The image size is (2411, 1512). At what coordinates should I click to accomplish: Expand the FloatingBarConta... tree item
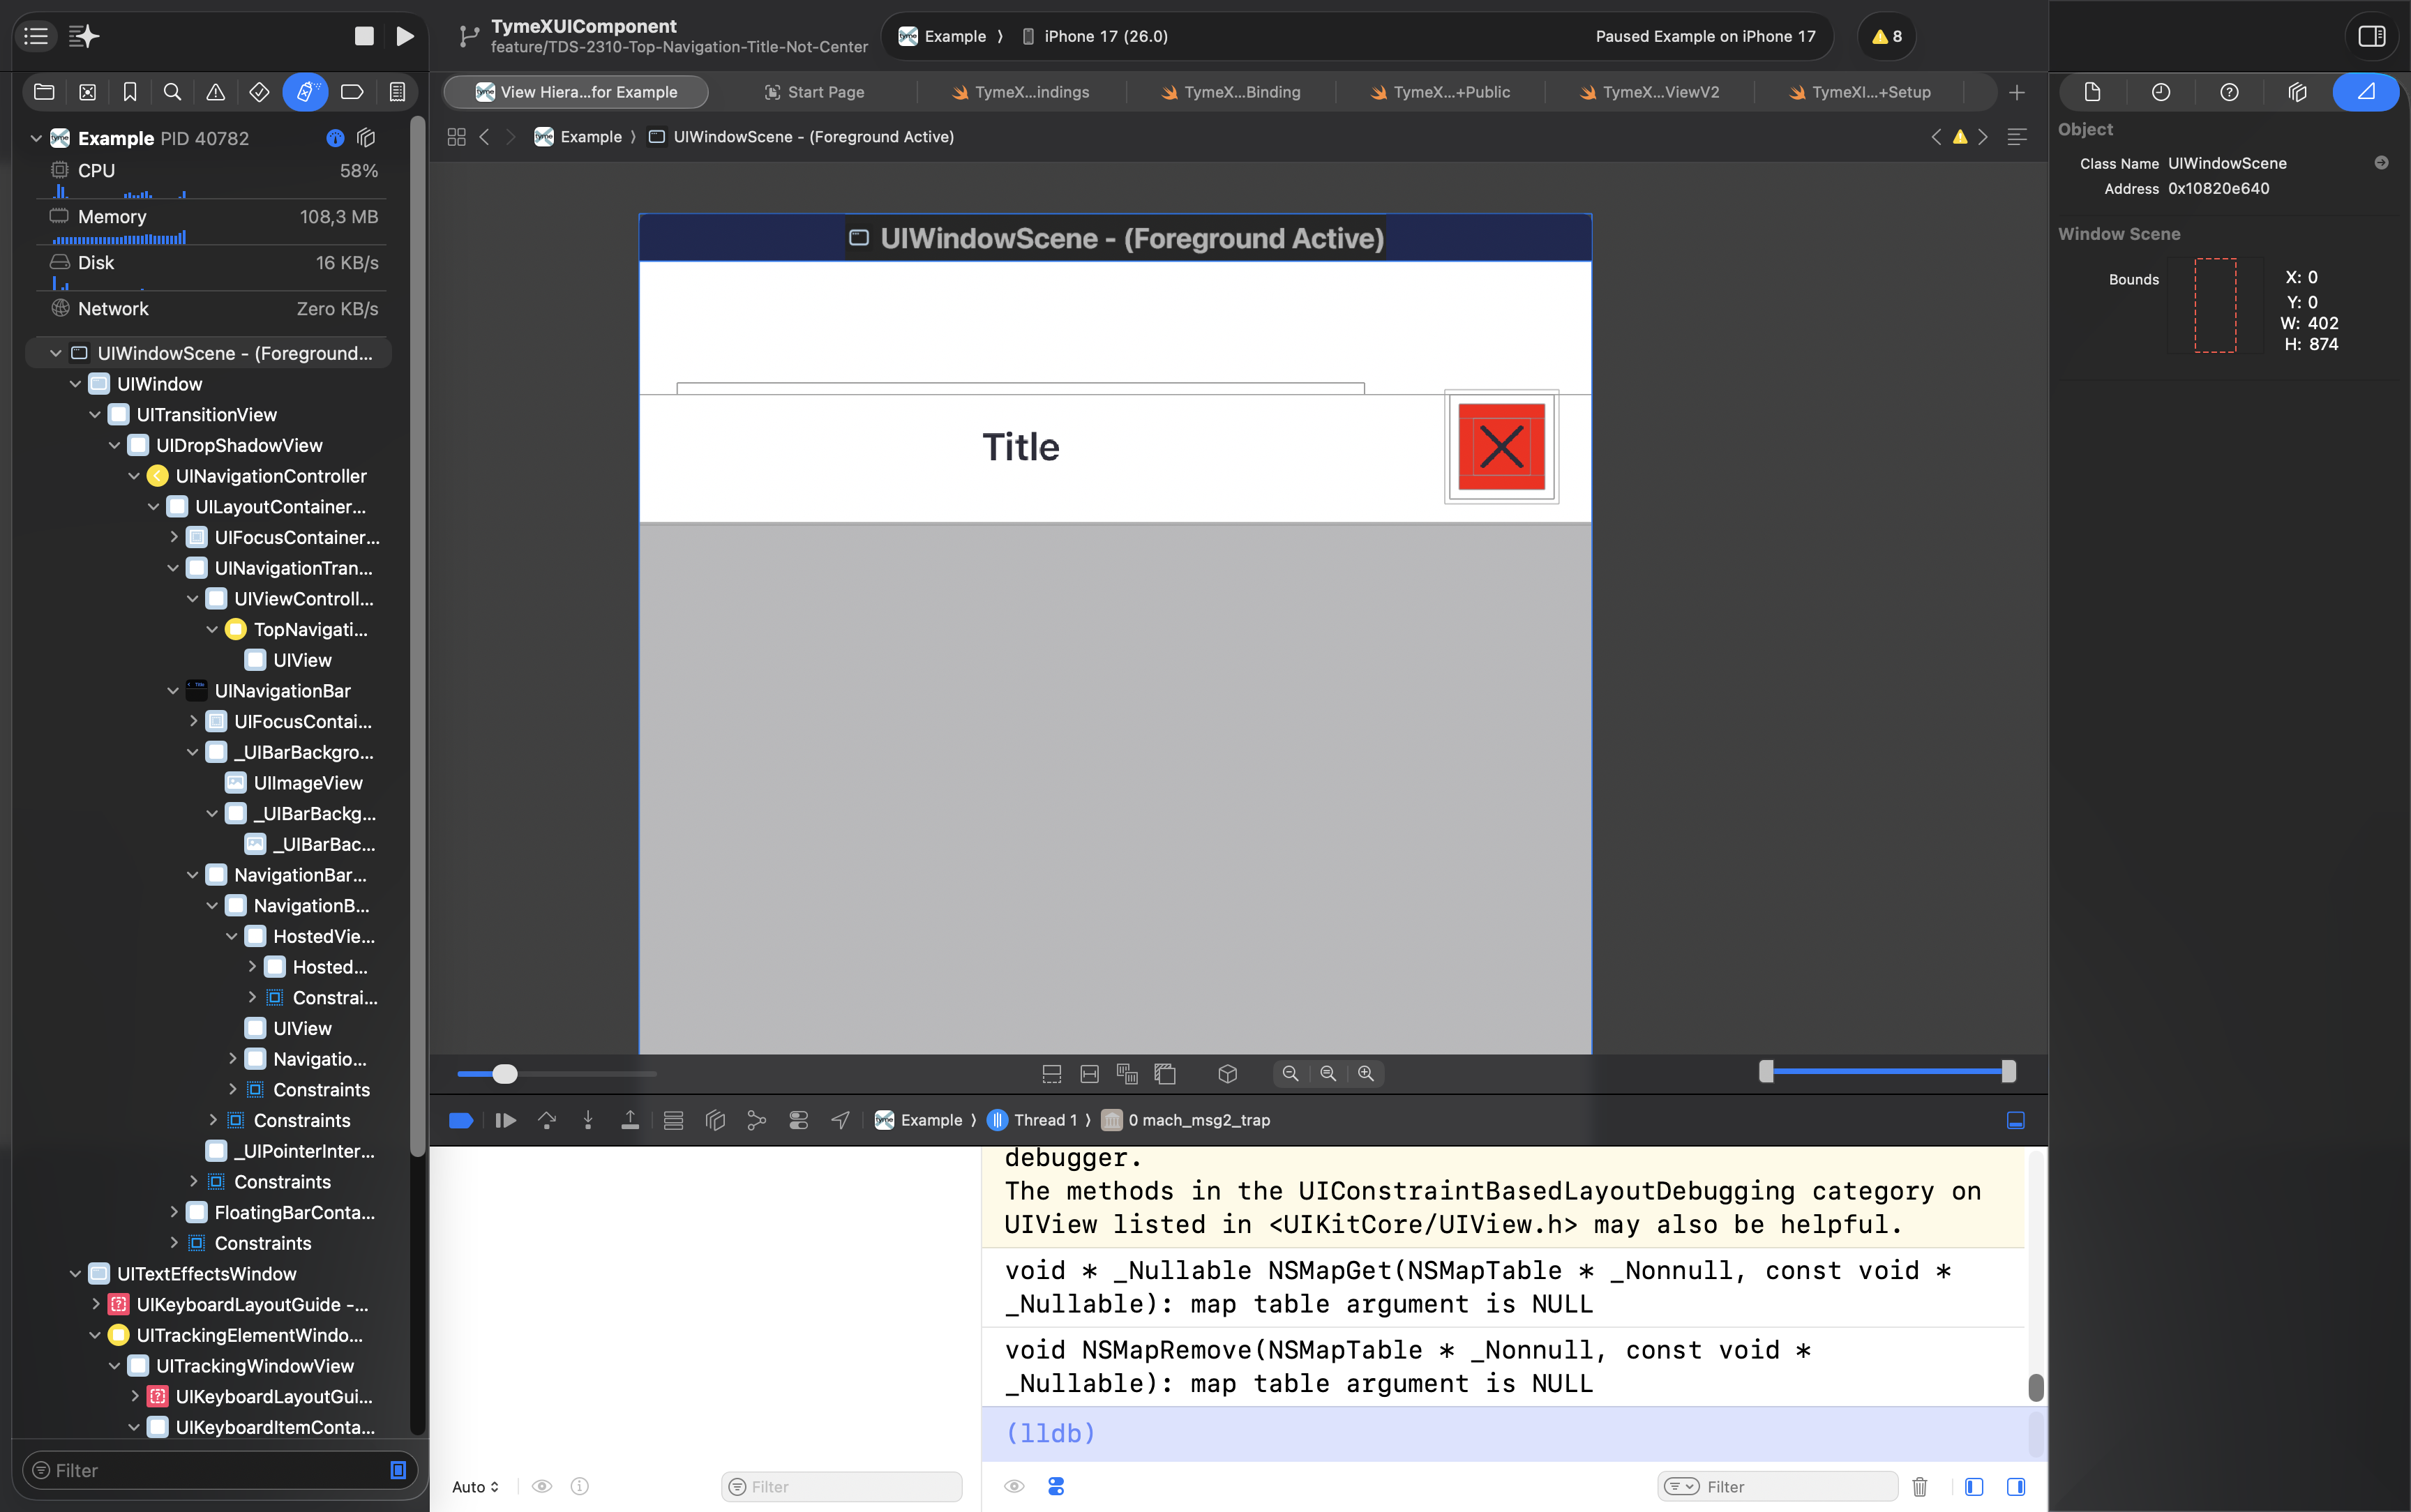click(173, 1212)
